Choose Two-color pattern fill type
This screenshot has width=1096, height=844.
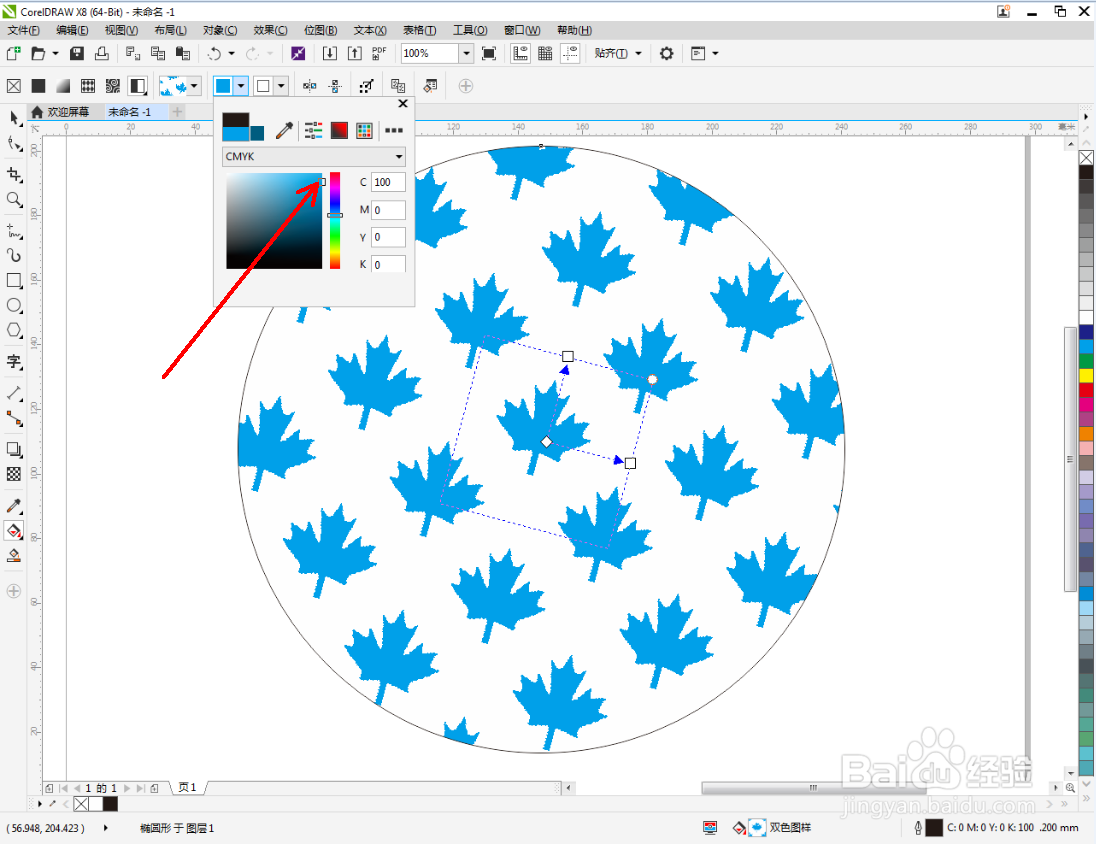click(138, 86)
